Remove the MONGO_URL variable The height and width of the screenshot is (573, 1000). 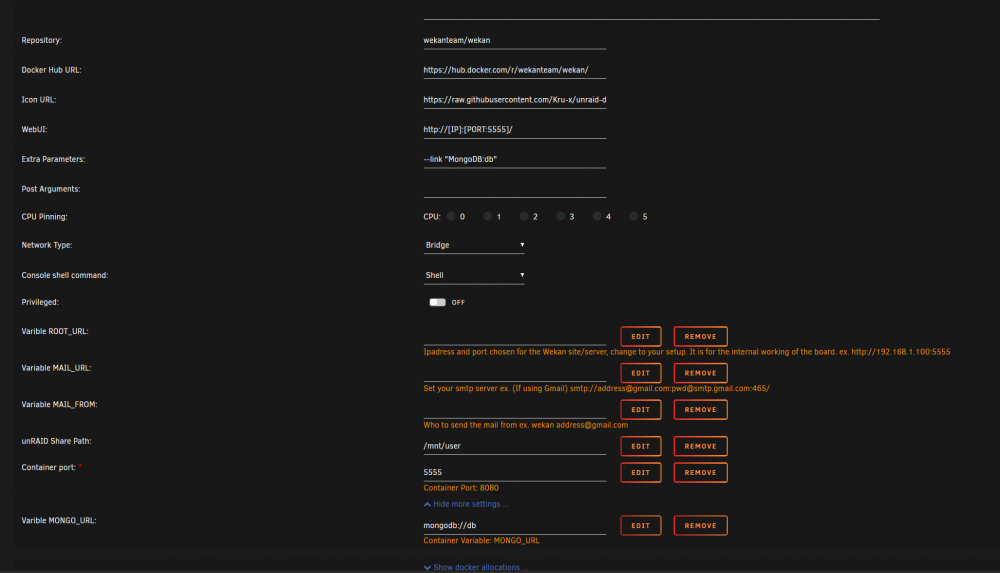[x=700, y=525]
